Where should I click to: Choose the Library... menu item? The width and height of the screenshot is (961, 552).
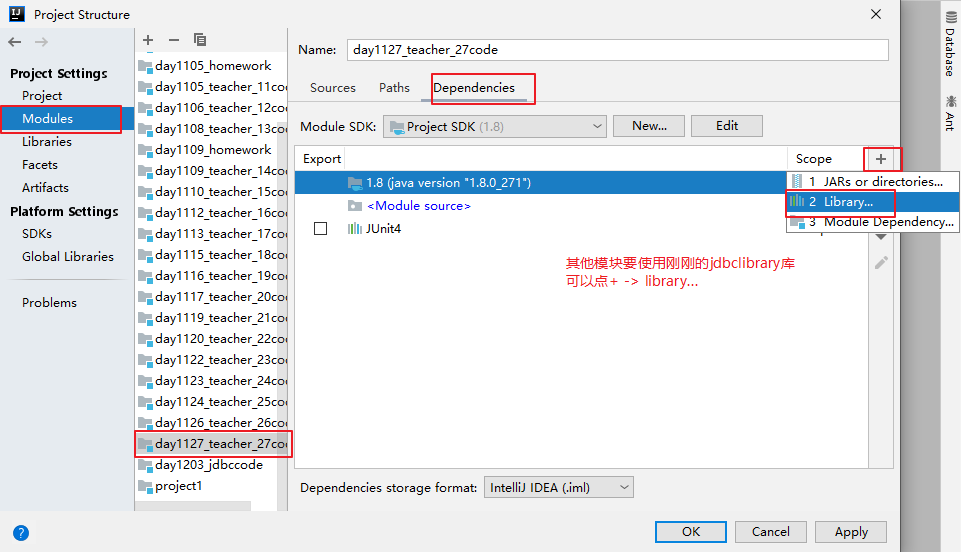click(873, 202)
